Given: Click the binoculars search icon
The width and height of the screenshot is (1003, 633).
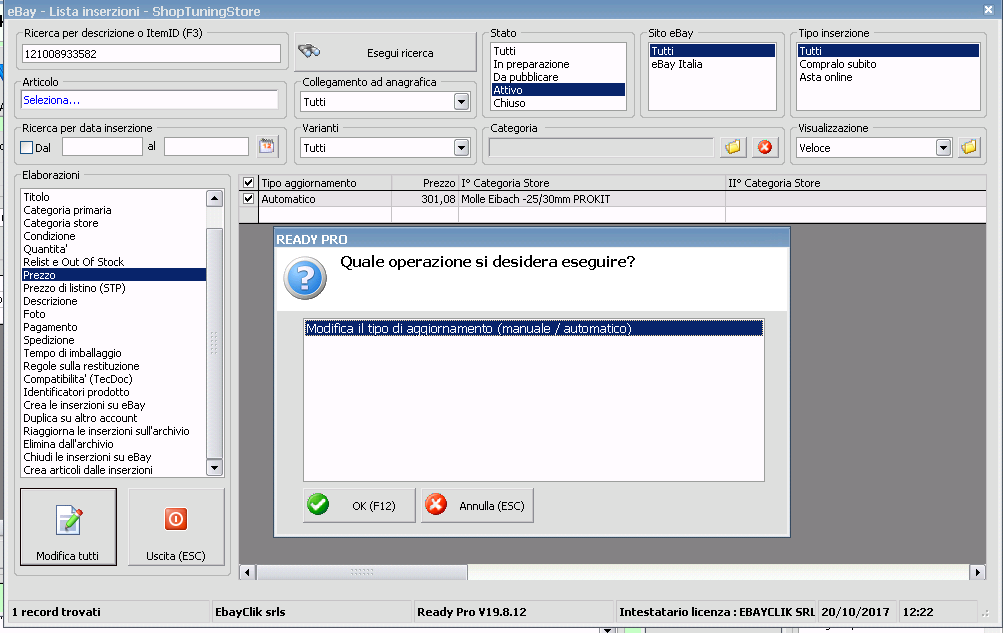Looking at the screenshot, I should click(x=309, y=52).
